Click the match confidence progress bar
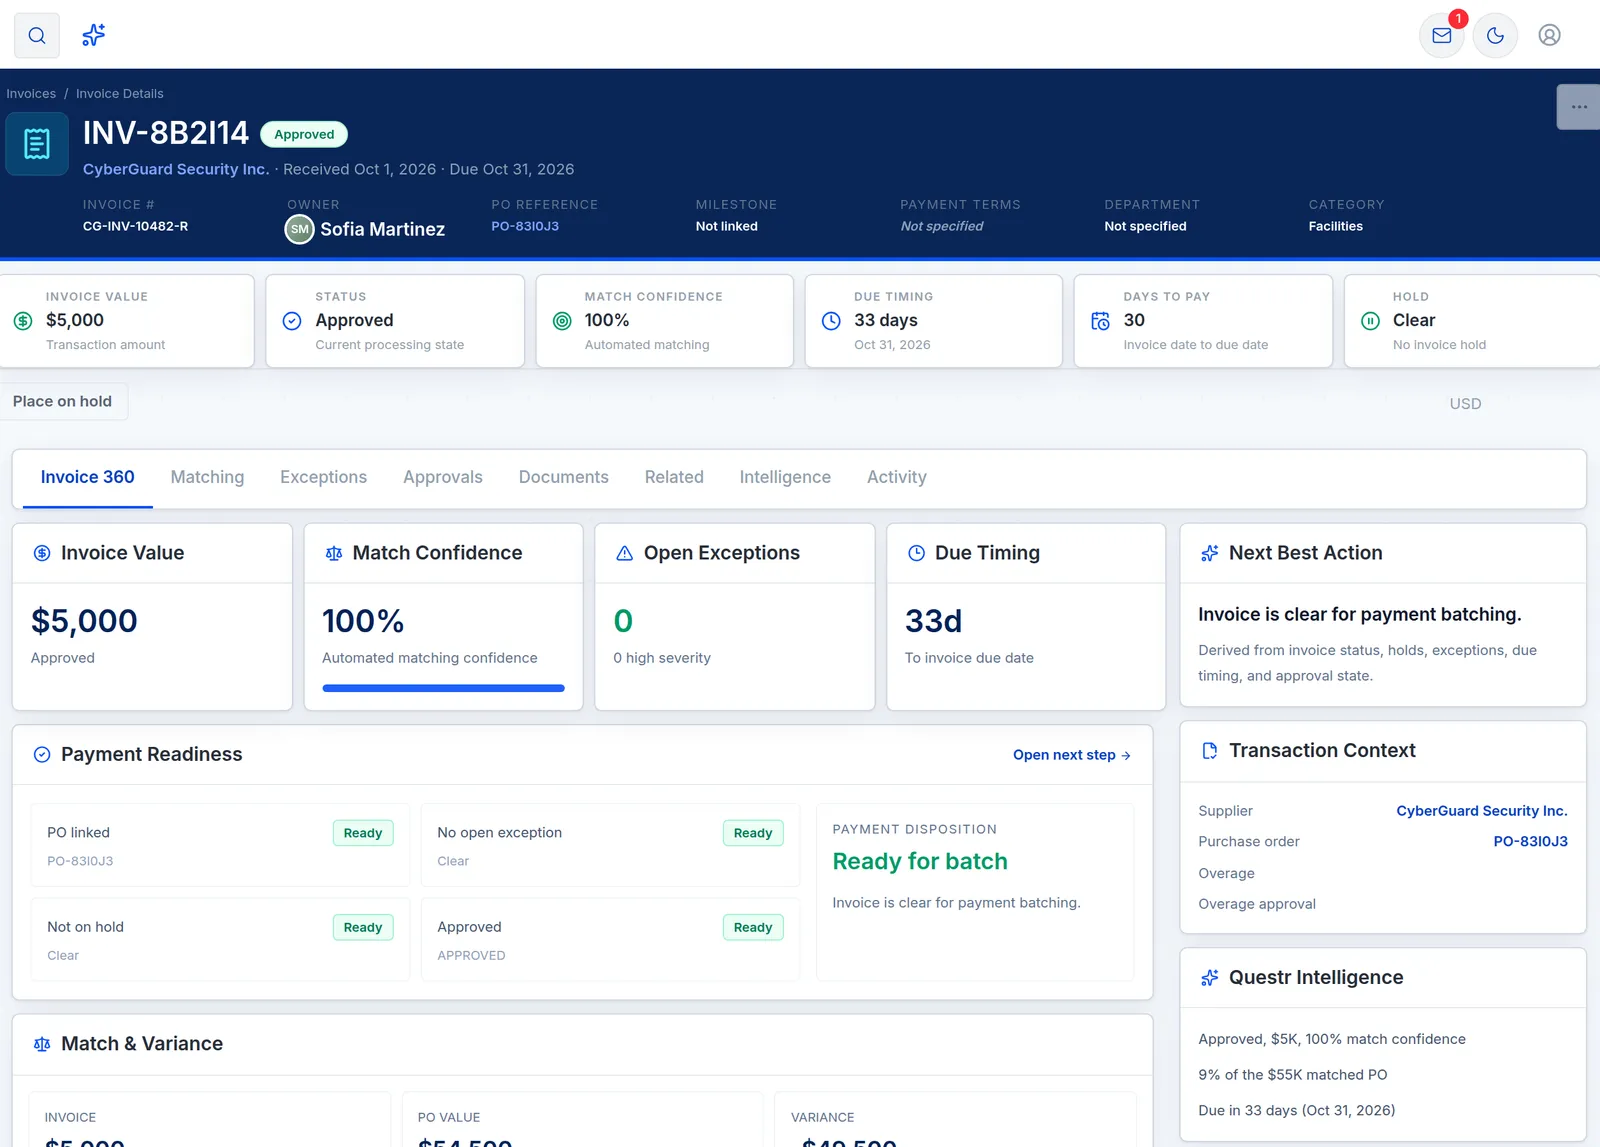This screenshot has width=1600, height=1147. click(443, 688)
